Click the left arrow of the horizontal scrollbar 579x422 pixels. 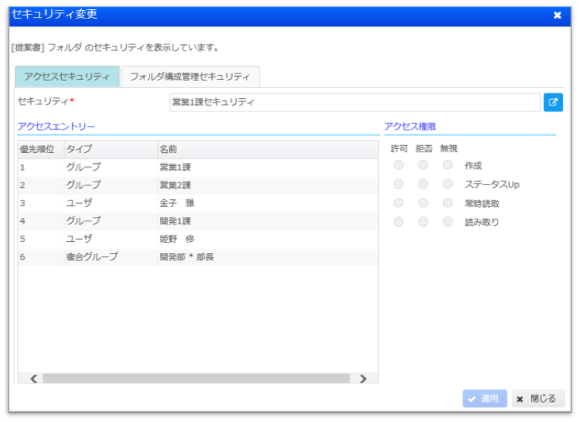(34, 378)
